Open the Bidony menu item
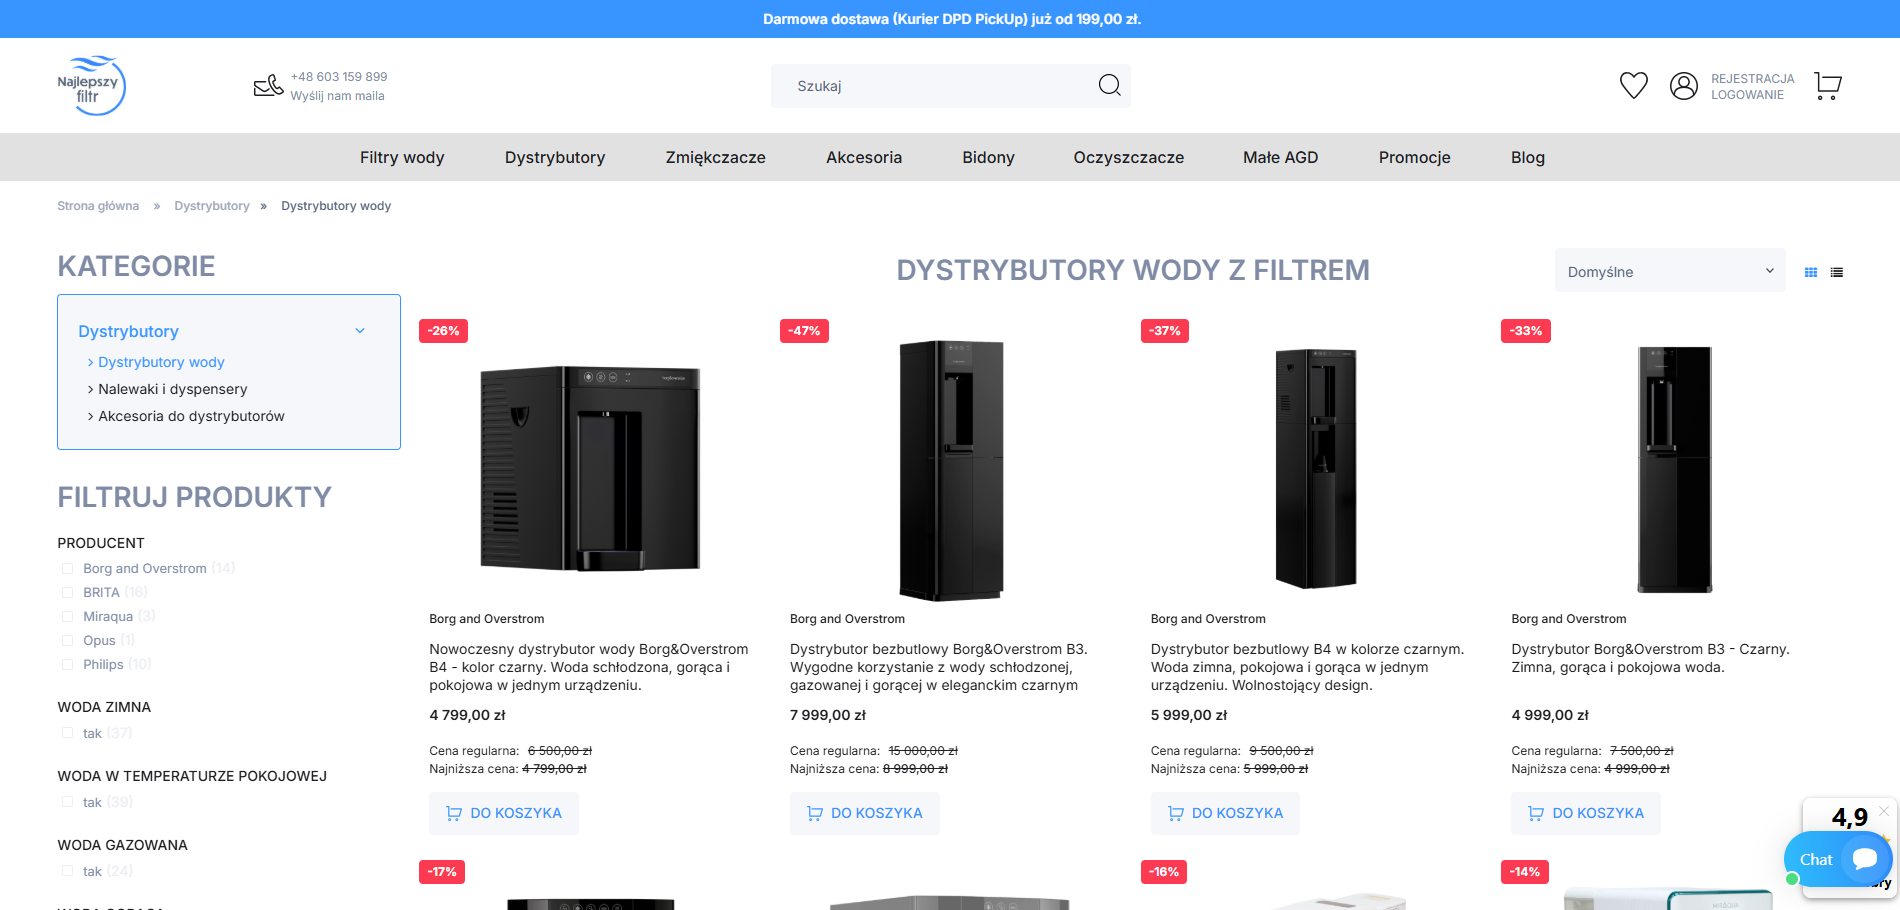The image size is (1900, 910). 988,157
